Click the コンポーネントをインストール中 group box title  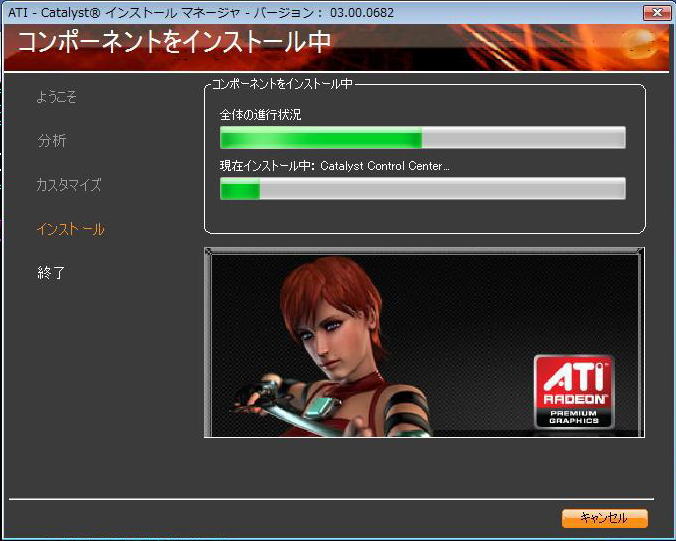282,84
